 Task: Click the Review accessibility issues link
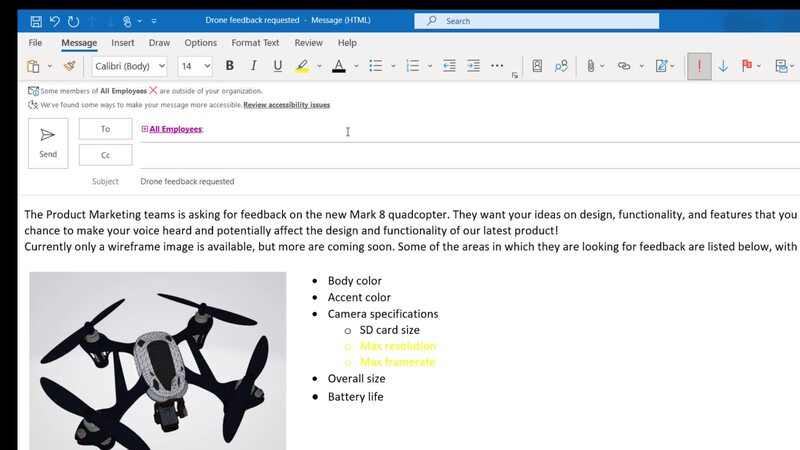pos(286,105)
